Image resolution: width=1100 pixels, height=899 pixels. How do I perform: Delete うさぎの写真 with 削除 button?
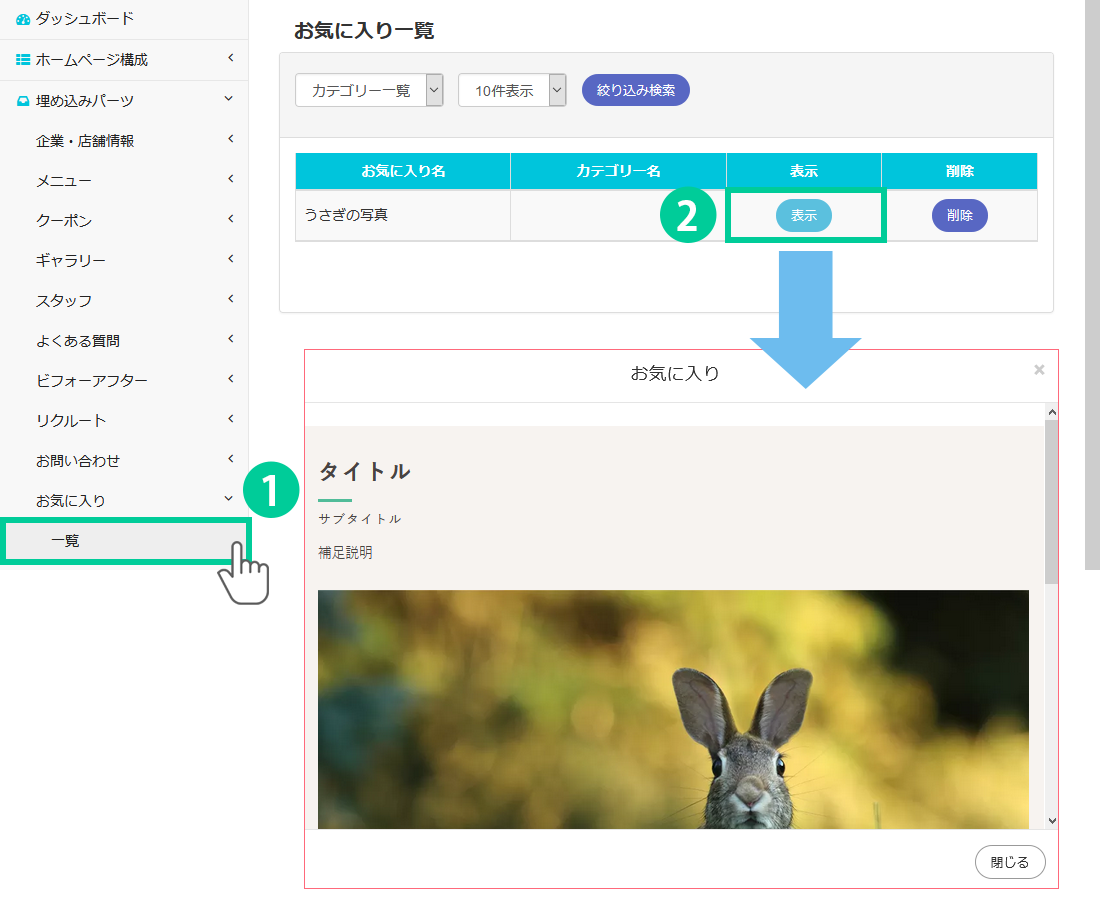[x=959, y=215]
